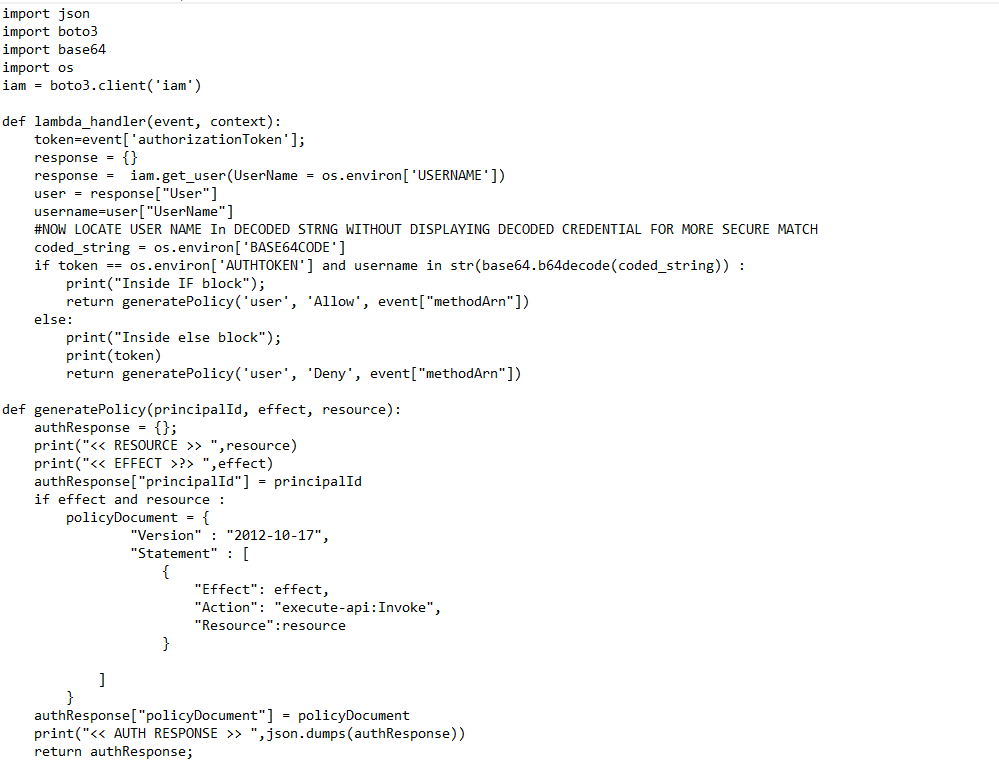Image resolution: width=999 pixels, height=771 pixels.
Task: Click the final 'return authResponse;' line
Action: (x=113, y=752)
